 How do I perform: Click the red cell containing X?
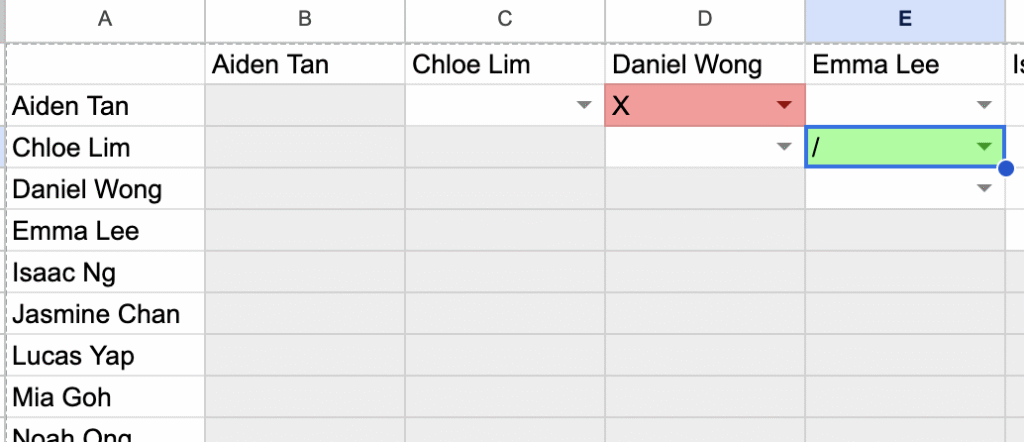pyautogui.click(x=690, y=106)
